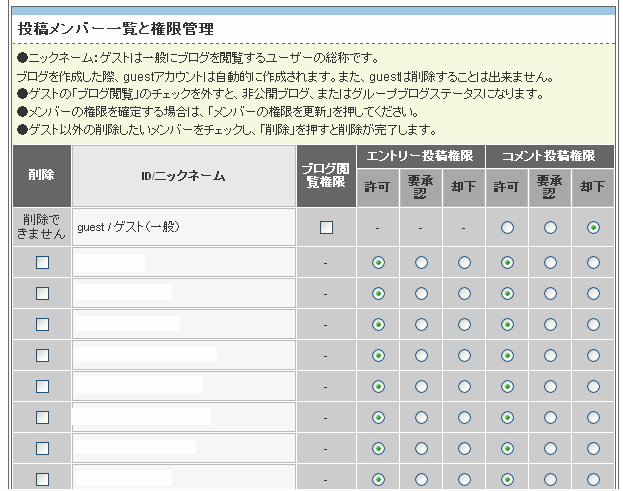
Task: Click the コメント投稿権限 column header
Action: click(549, 156)
